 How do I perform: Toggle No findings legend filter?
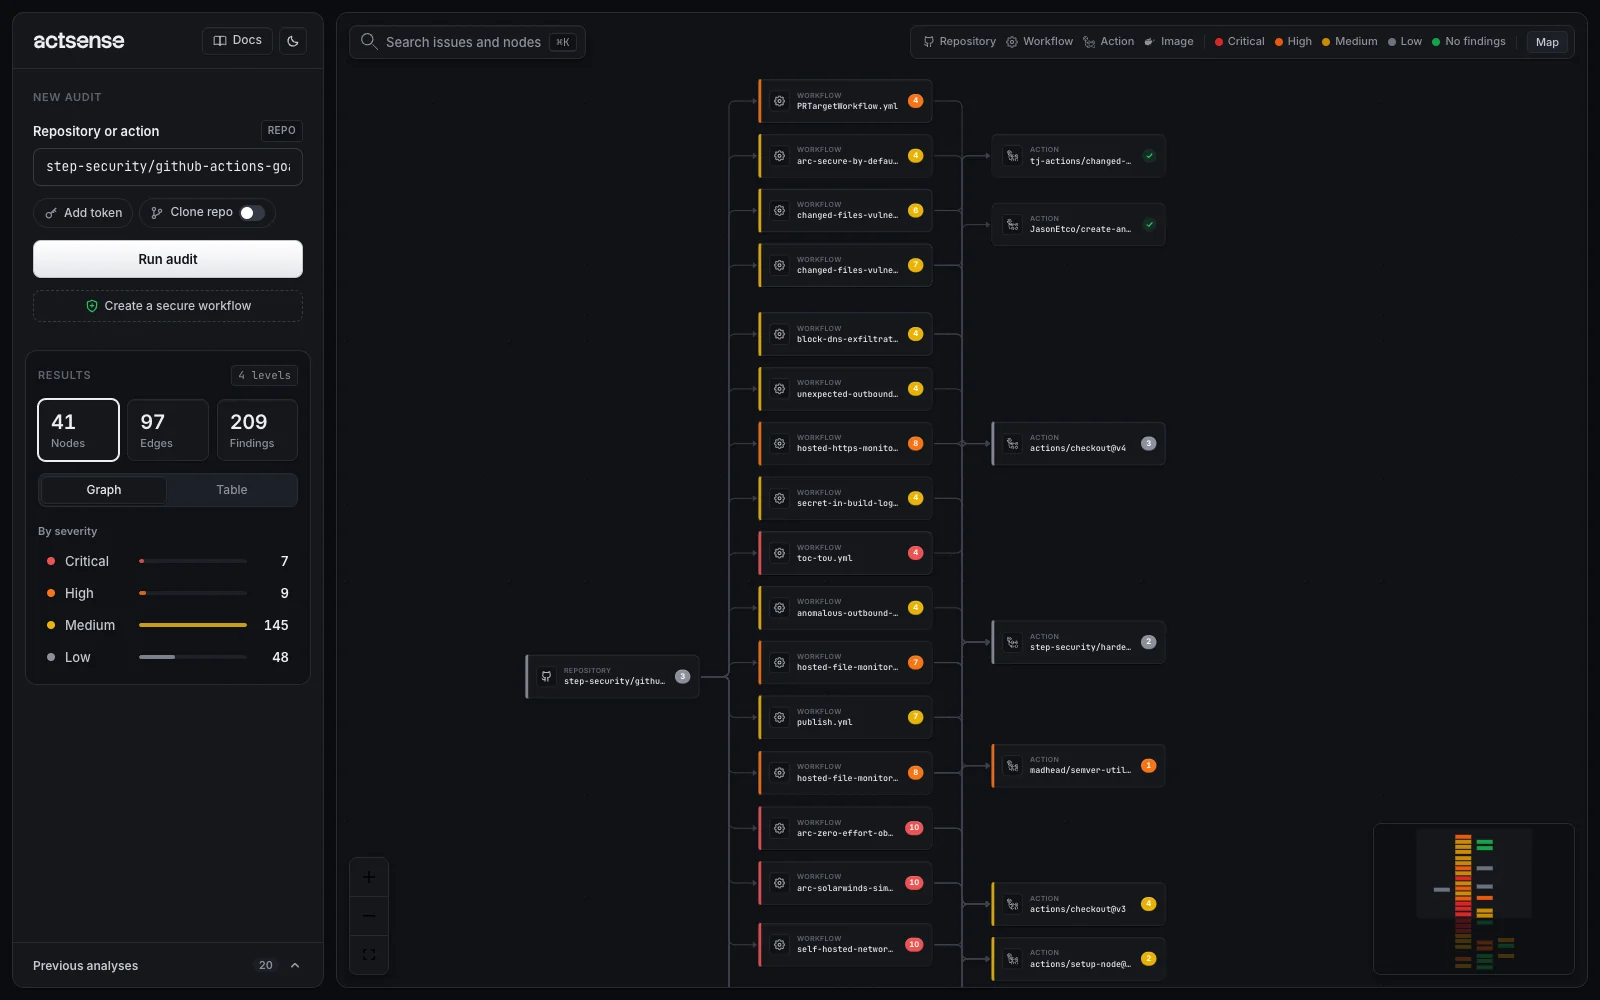click(x=1468, y=42)
